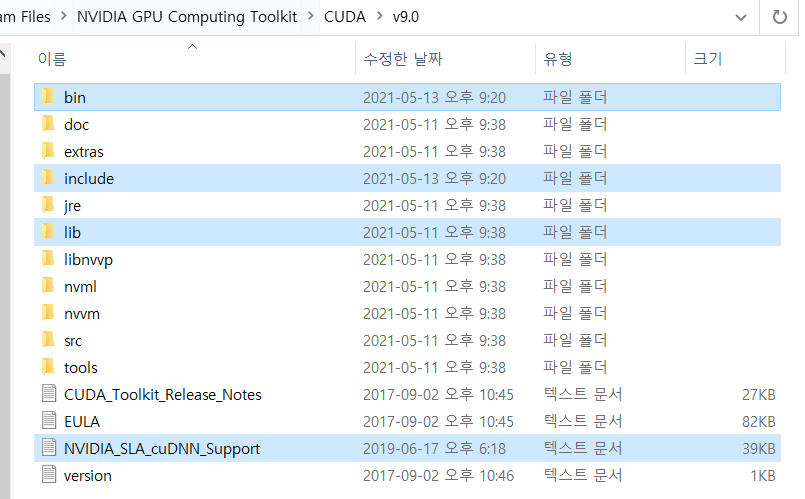Select the include folder name

[89, 179]
